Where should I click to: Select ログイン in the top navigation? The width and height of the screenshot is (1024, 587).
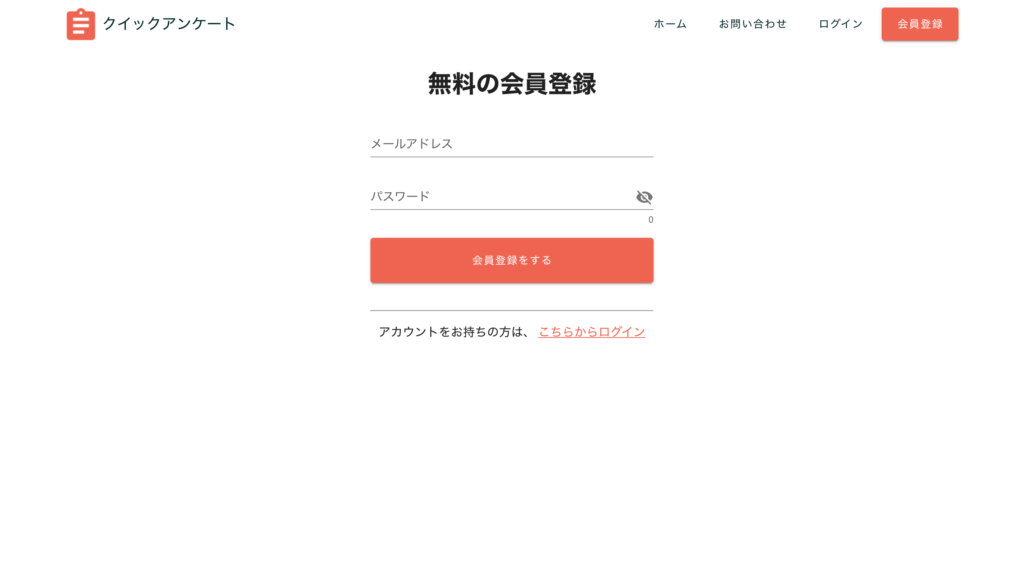[840, 24]
